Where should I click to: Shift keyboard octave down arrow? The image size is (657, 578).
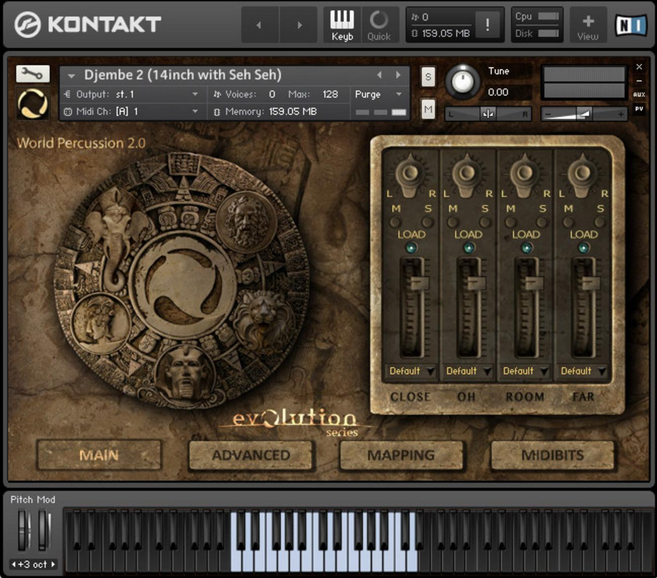(14, 564)
